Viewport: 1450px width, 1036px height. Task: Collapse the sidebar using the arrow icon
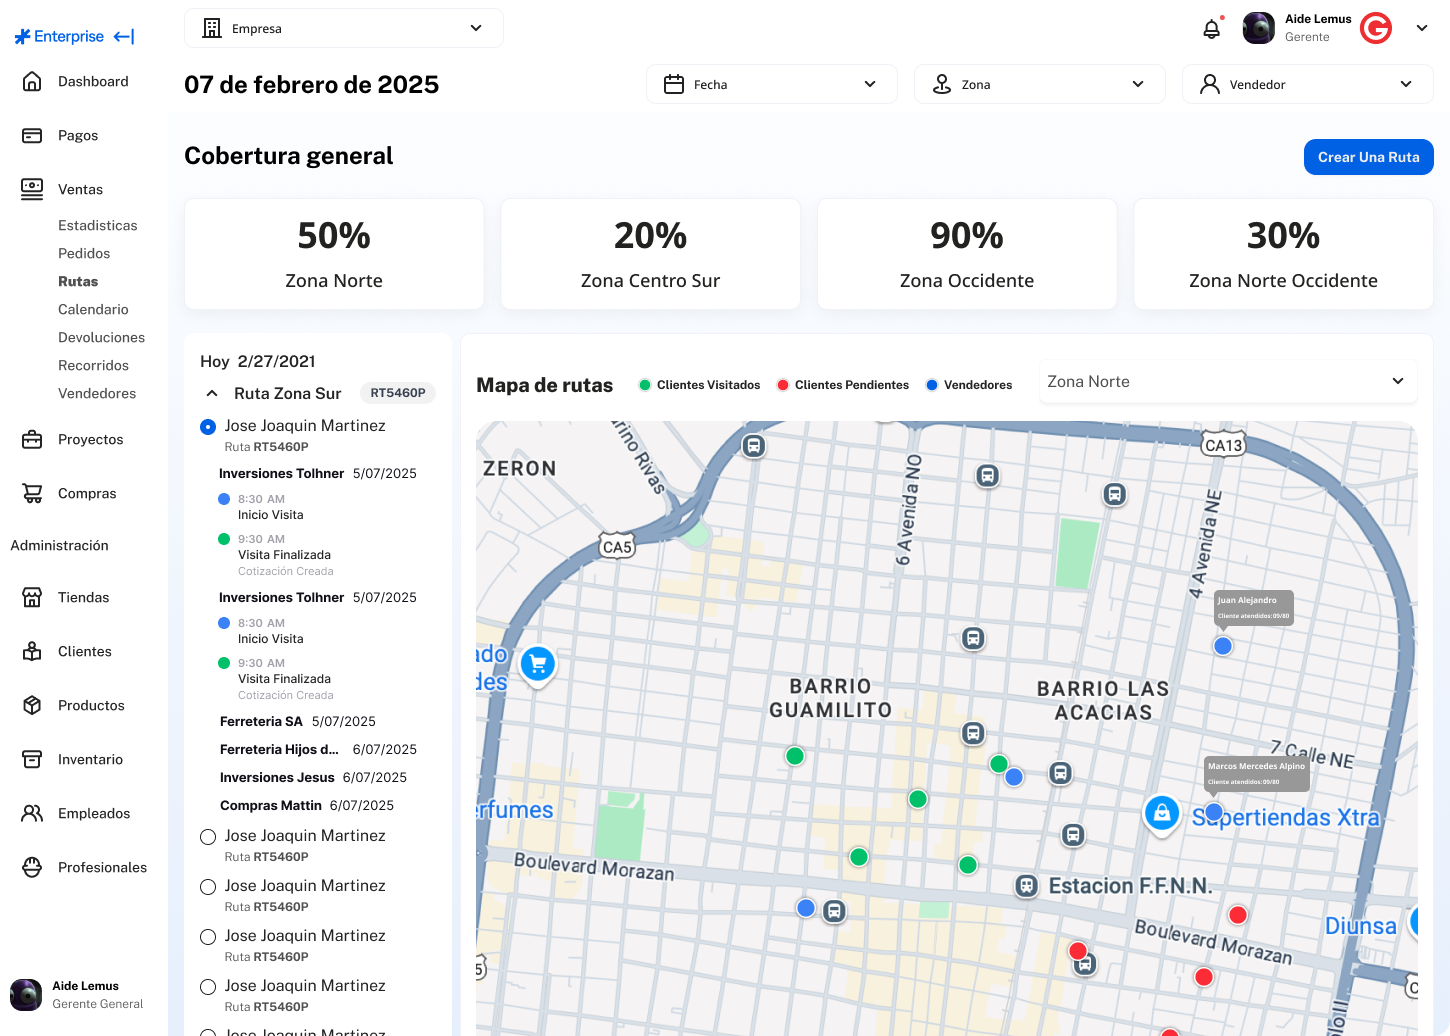click(x=124, y=37)
